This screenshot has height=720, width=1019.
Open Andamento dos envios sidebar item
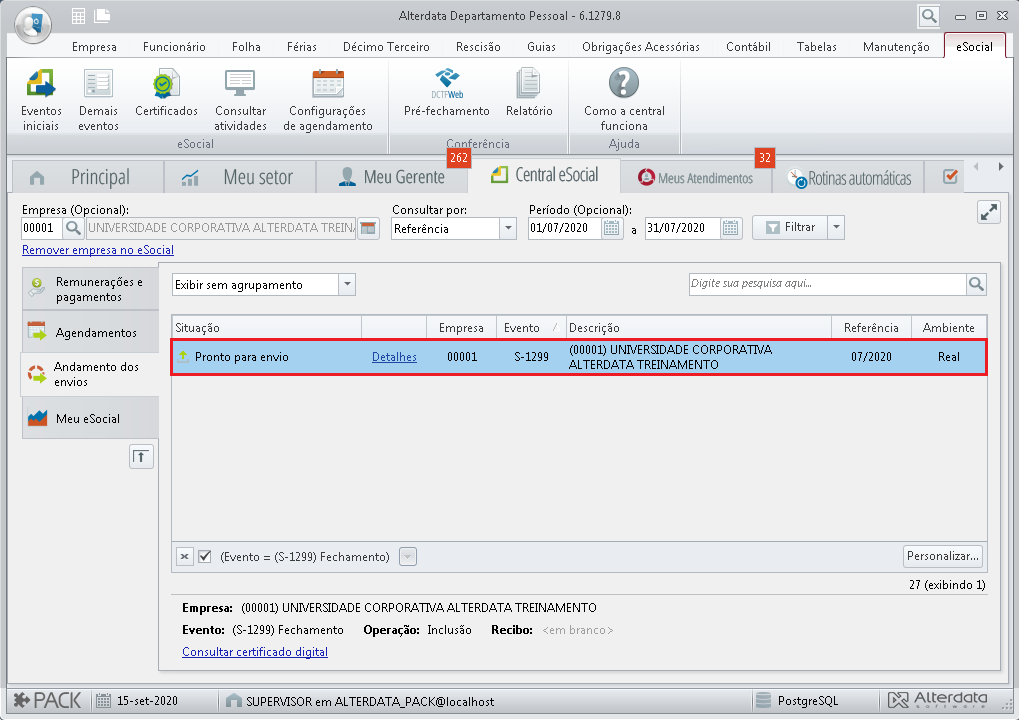[90, 374]
